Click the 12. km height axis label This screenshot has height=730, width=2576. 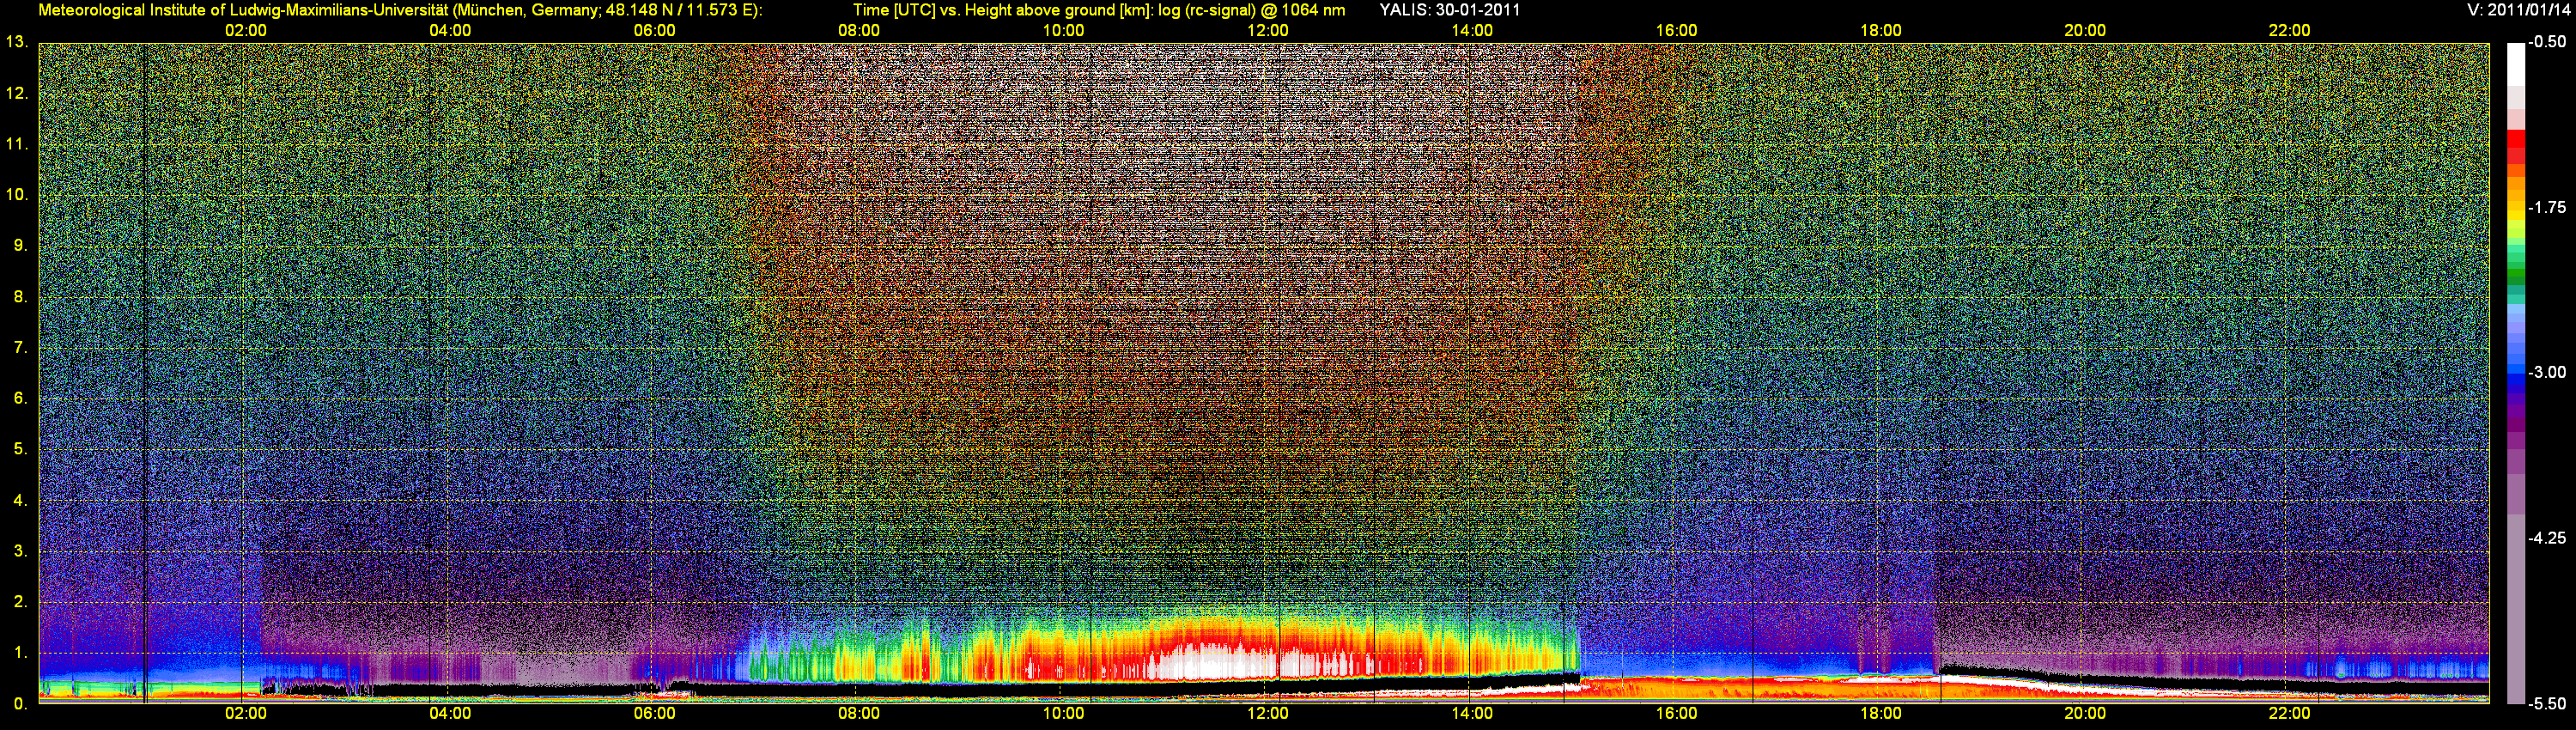(x=16, y=93)
